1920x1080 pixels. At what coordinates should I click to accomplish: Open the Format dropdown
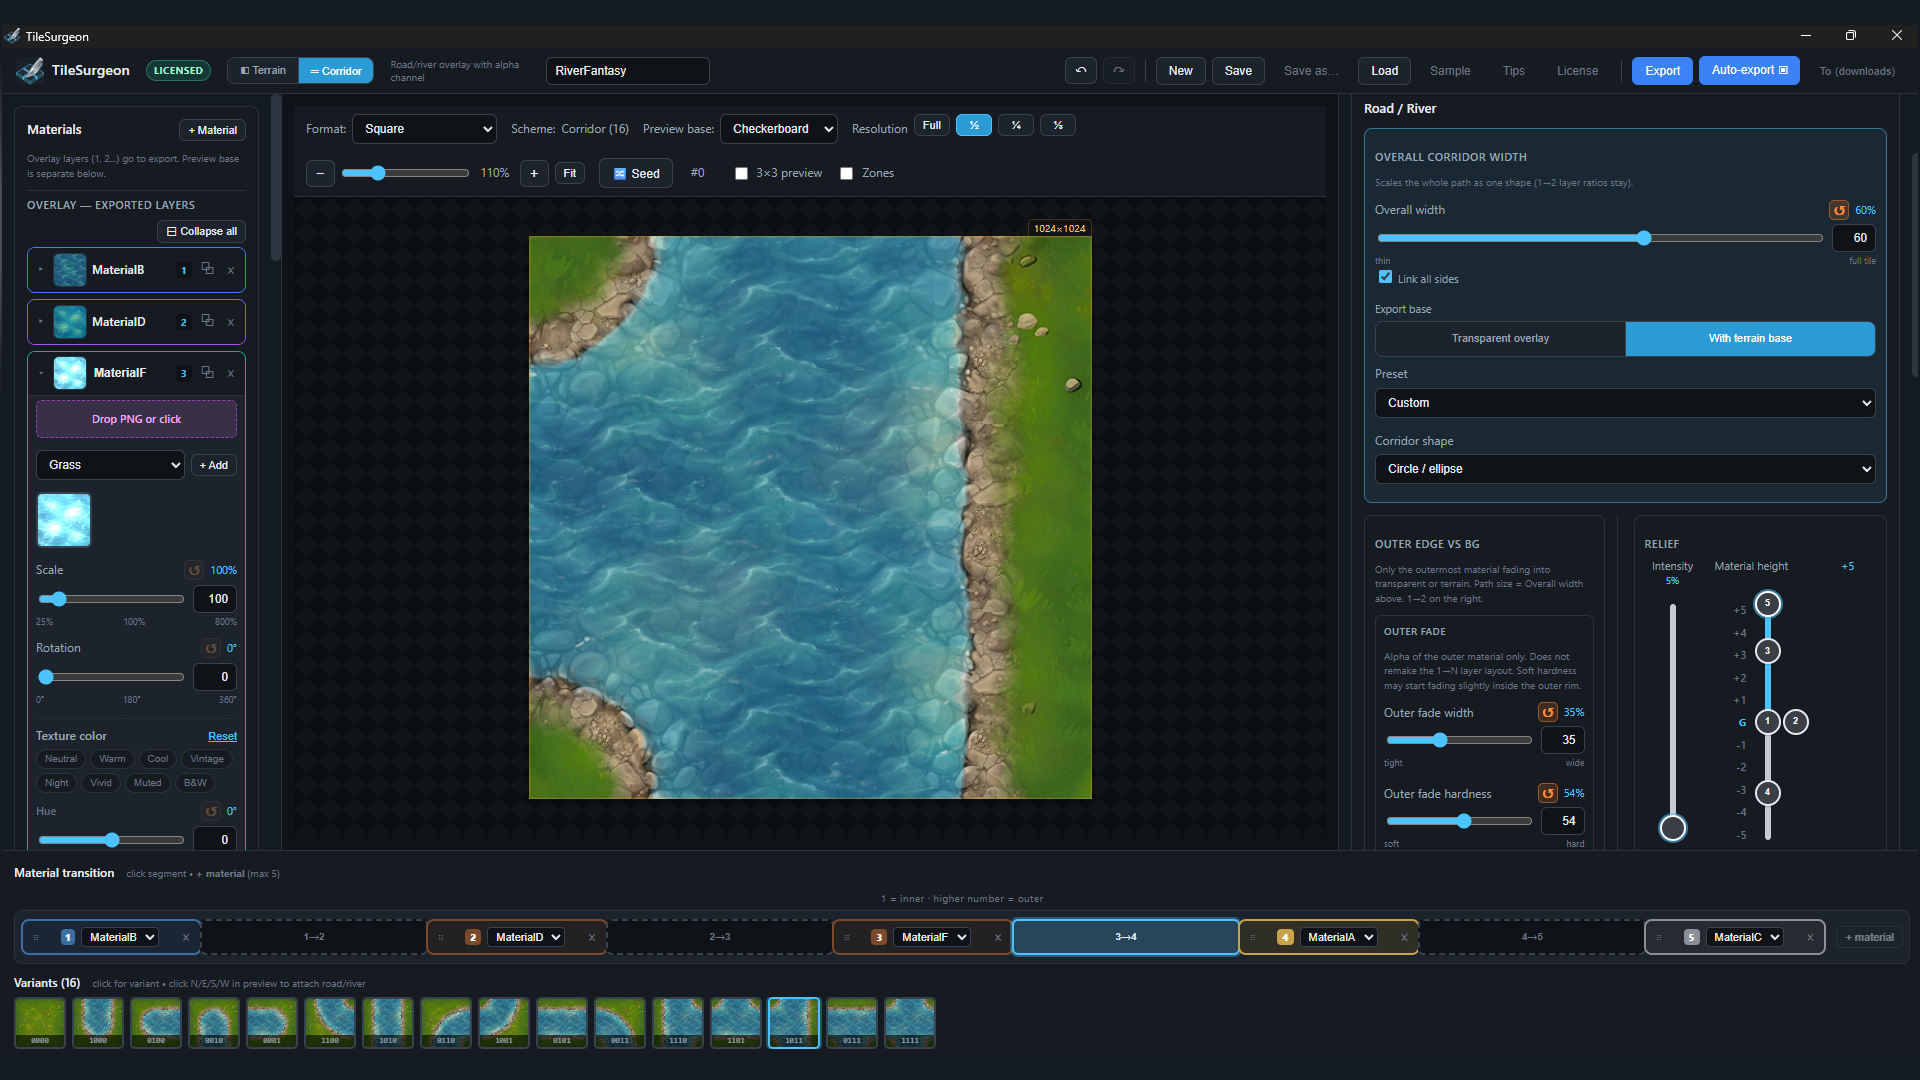tap(425, 129)
